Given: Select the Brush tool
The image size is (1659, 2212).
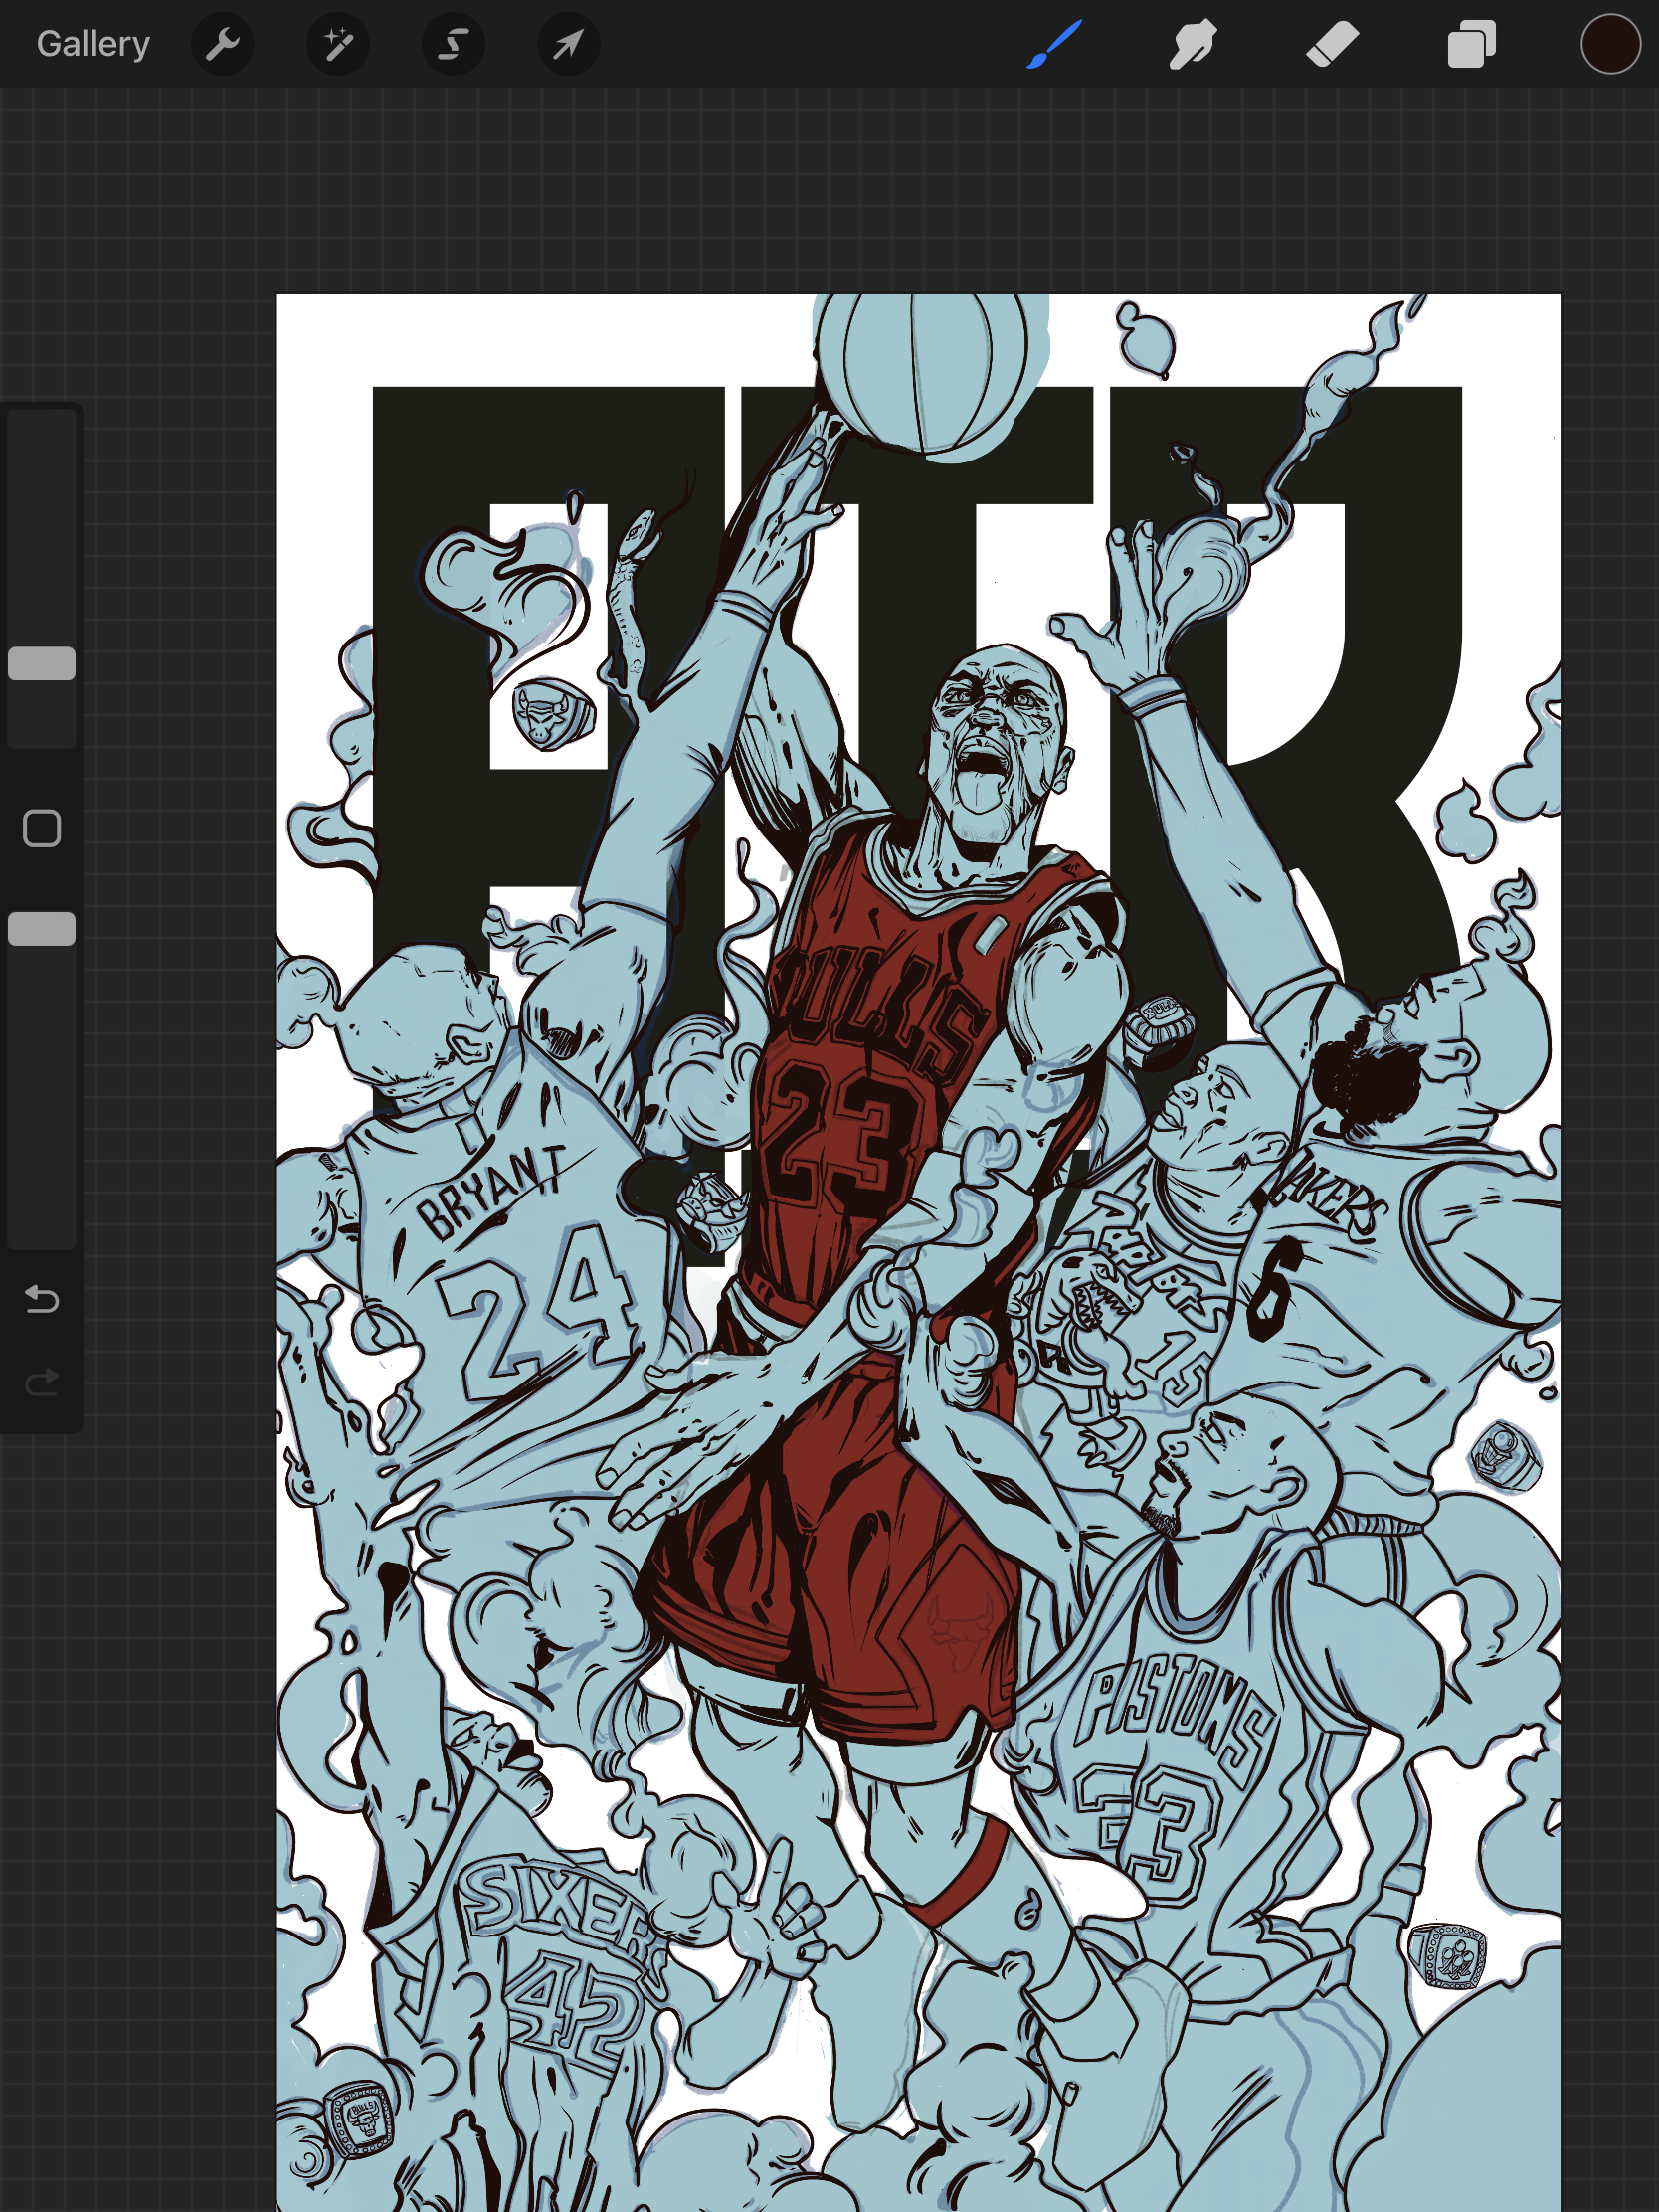Looking at the screenshot, I should pos(1054,44).
